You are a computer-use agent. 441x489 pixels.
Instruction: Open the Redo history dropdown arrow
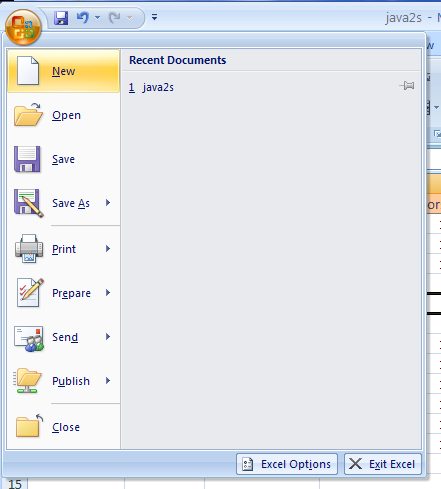[129, 17]
